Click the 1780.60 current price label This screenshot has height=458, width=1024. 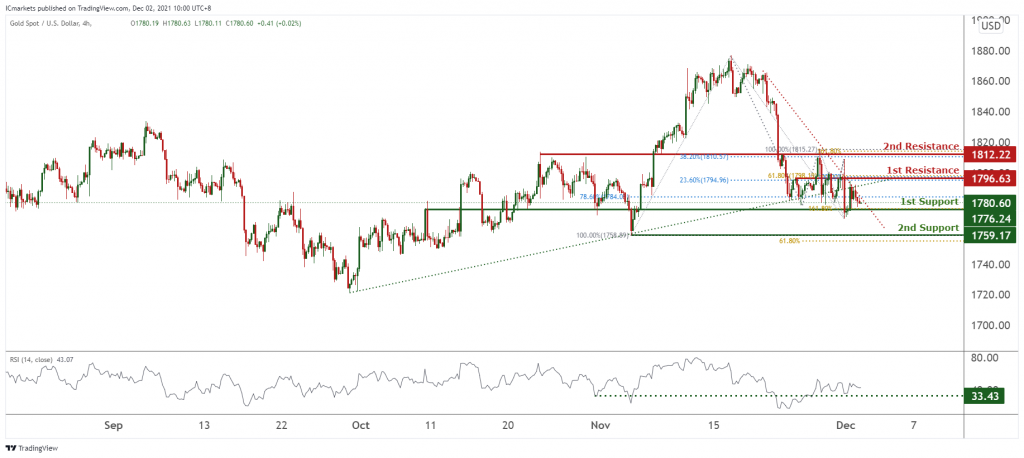[x=989, y=203]
